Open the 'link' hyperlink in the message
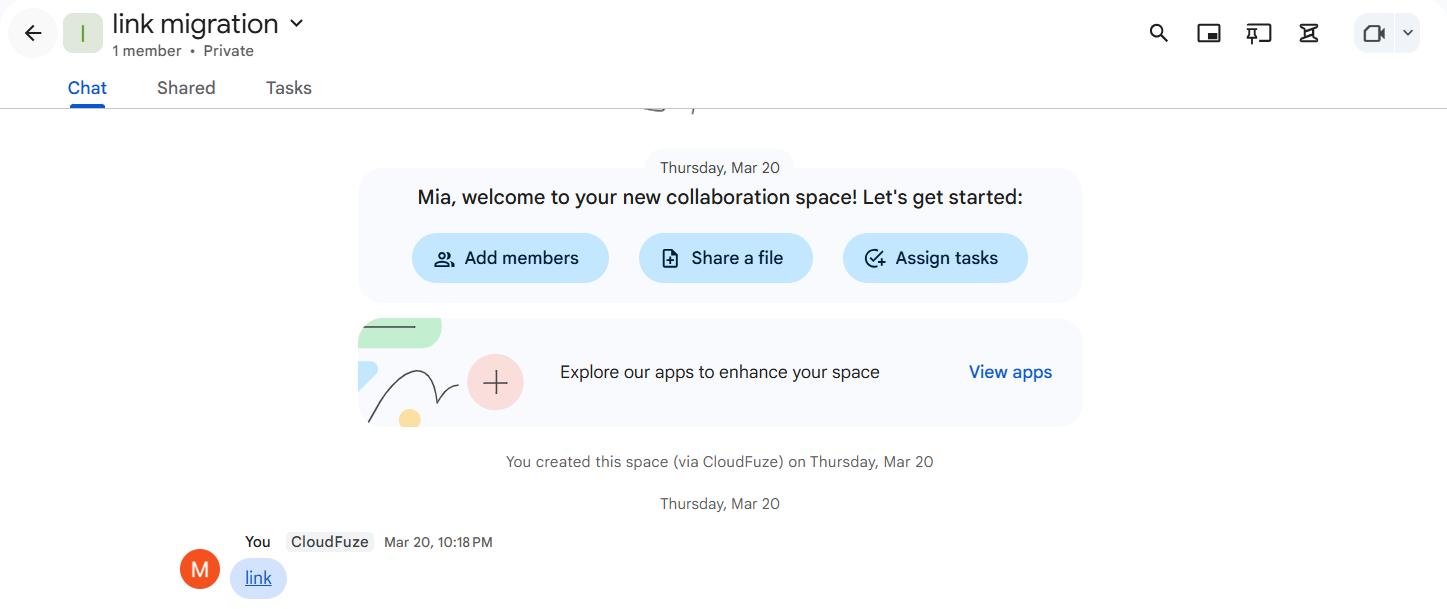This screenshot has height=609, width=1447. click(x=258, y=578)
